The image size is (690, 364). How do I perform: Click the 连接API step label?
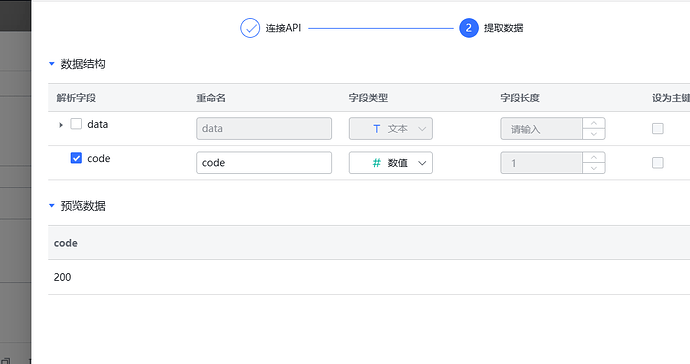point(283,28)
